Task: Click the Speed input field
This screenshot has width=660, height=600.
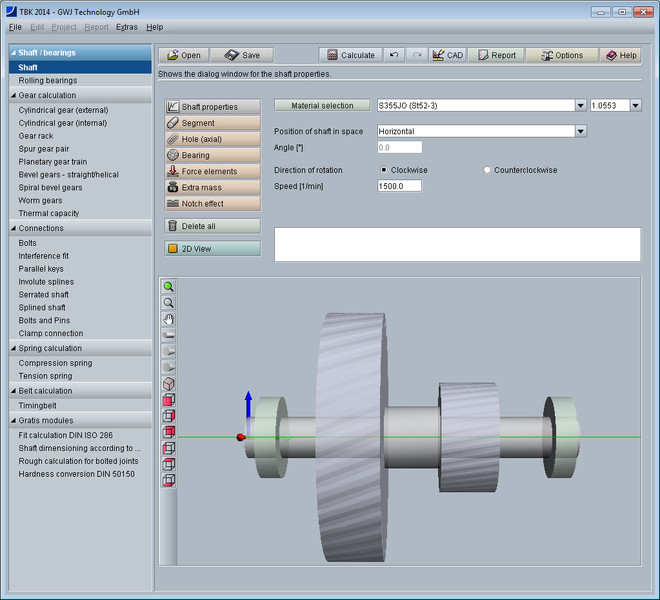Action: (399, 186)
